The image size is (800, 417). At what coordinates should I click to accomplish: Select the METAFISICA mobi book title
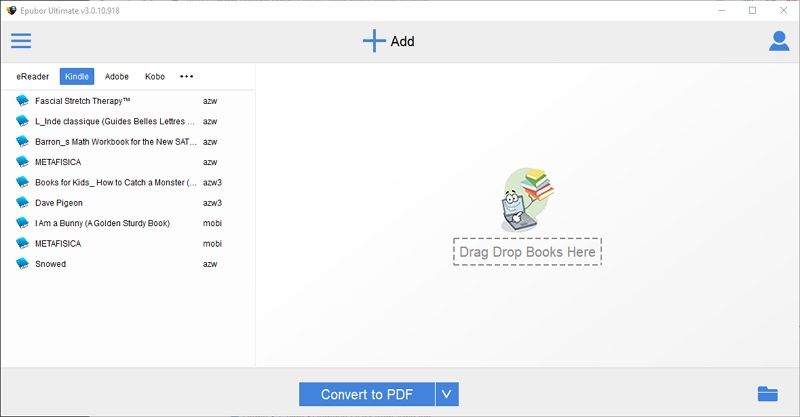point(58,244)
